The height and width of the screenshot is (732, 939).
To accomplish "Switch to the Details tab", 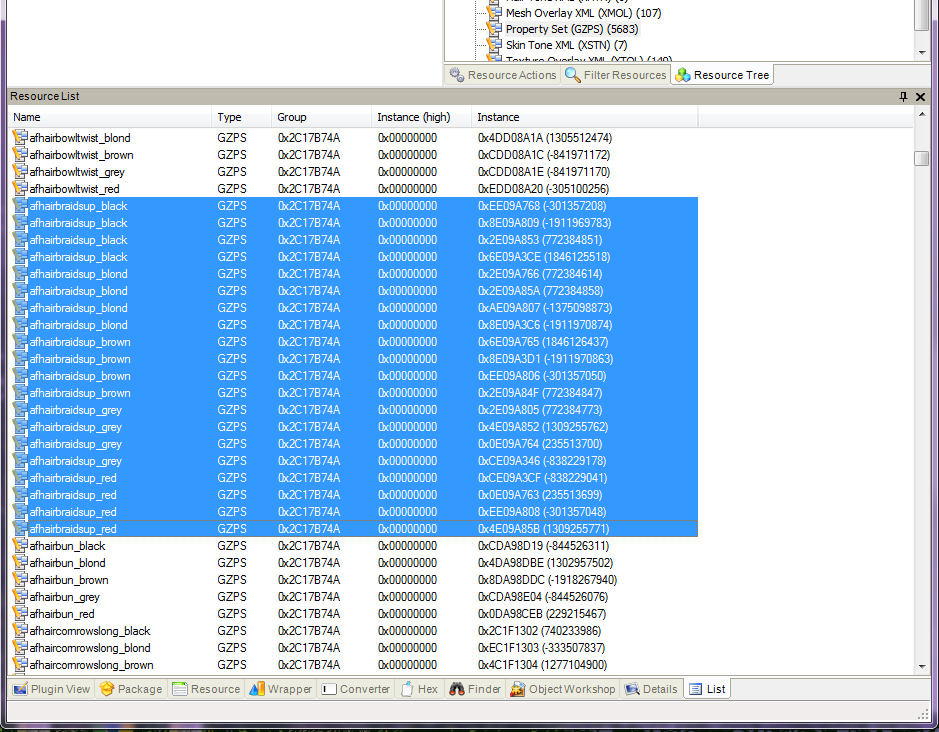I will click(651, 689).
